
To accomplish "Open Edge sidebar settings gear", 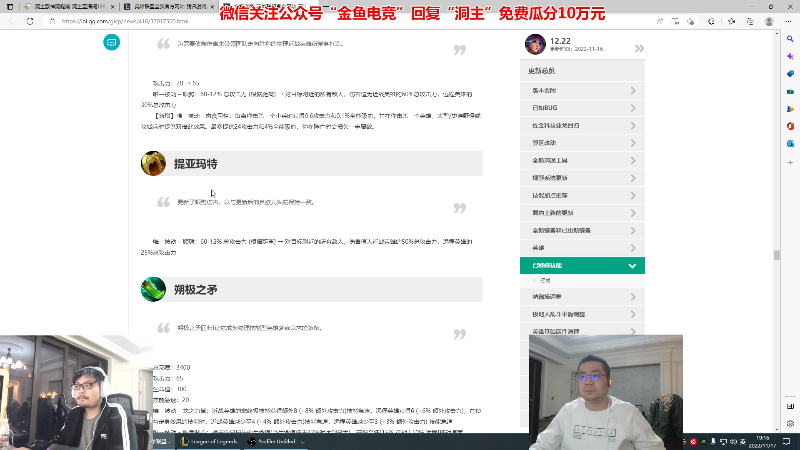I will (790, 423).
